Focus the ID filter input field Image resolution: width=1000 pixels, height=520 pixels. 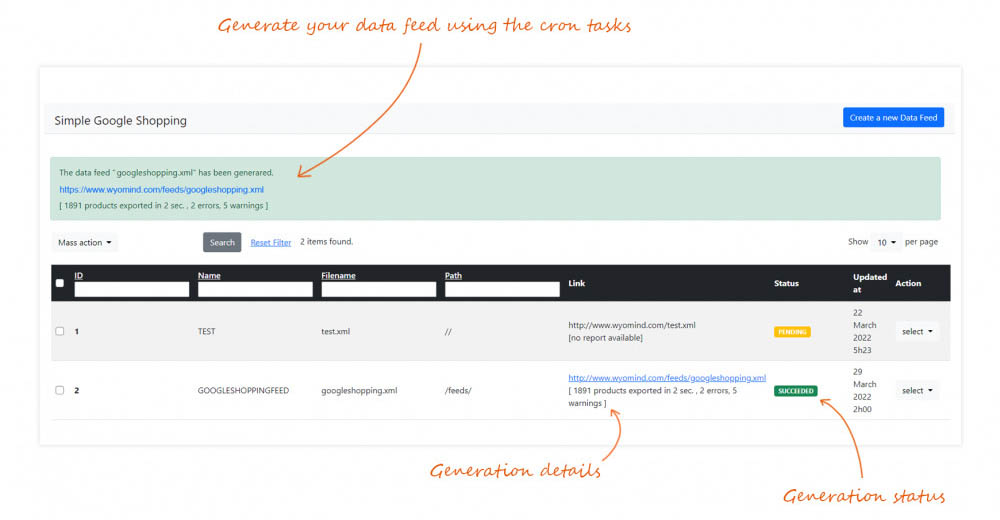pyautogui.click(x=131, y=289)
